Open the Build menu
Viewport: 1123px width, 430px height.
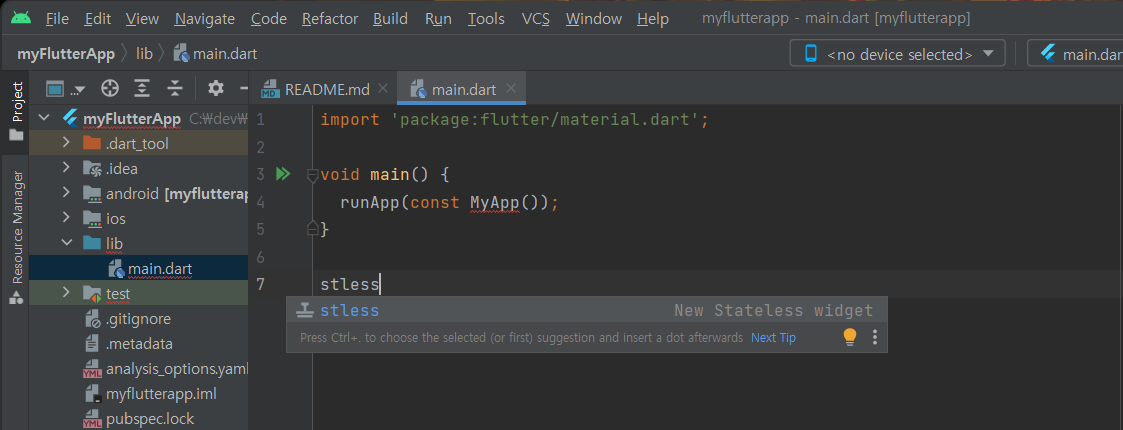click(390, 19)
